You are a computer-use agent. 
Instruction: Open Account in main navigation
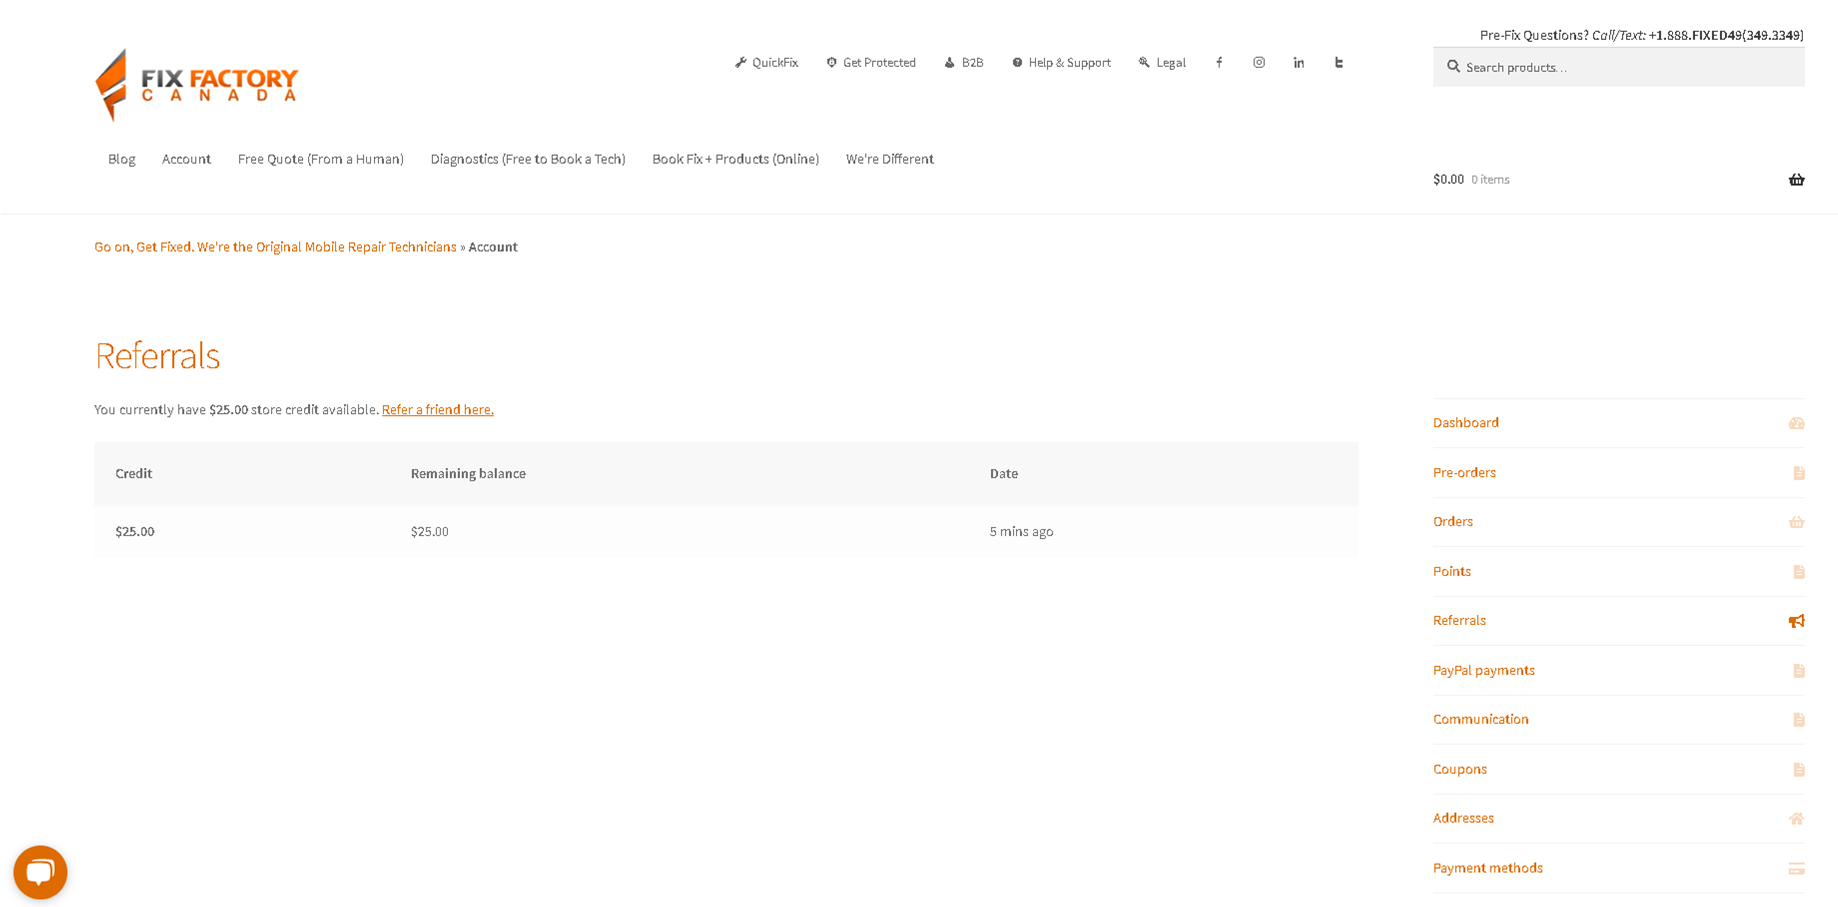(x=186, y=159)
